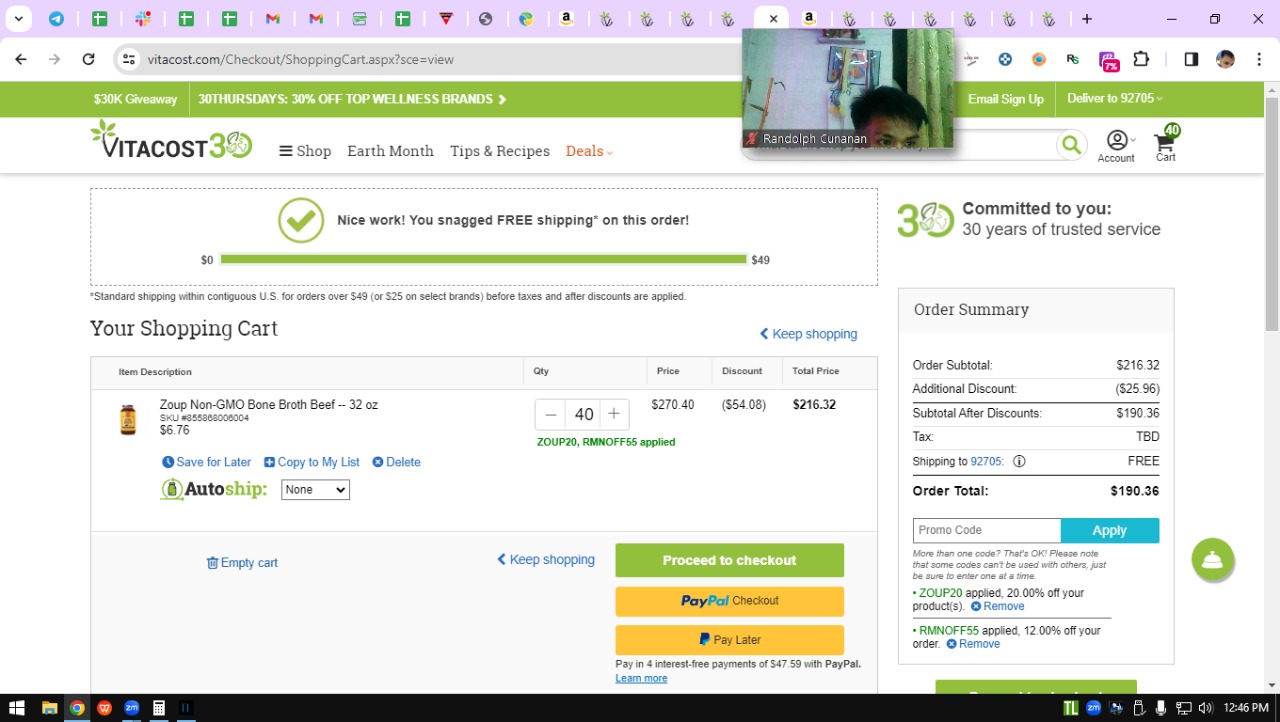The image size is (1280, 722).
Task: Click Keep shopping link beside Proceed to checkout
Action: [x=546, y=560]
